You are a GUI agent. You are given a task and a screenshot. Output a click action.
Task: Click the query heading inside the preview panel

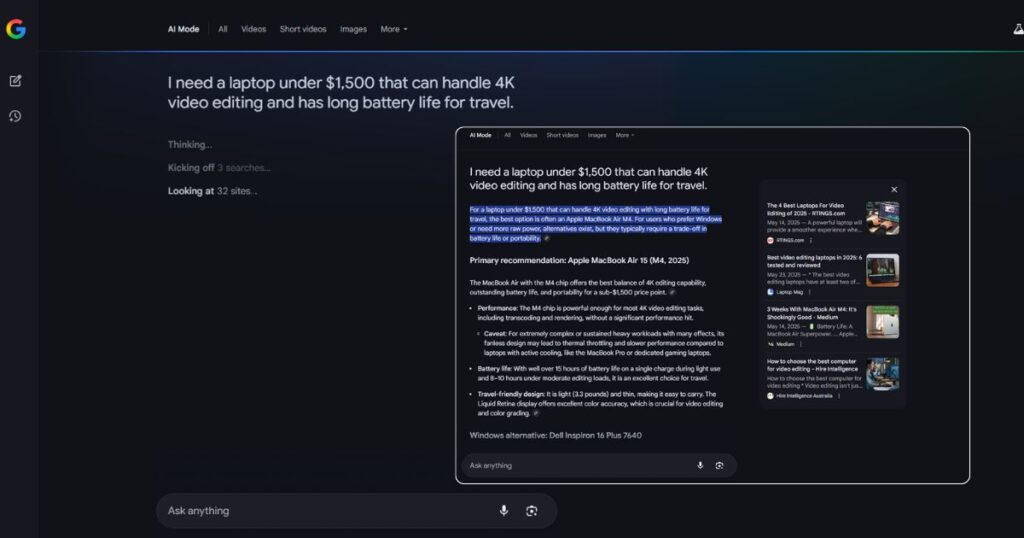[588, 178]
